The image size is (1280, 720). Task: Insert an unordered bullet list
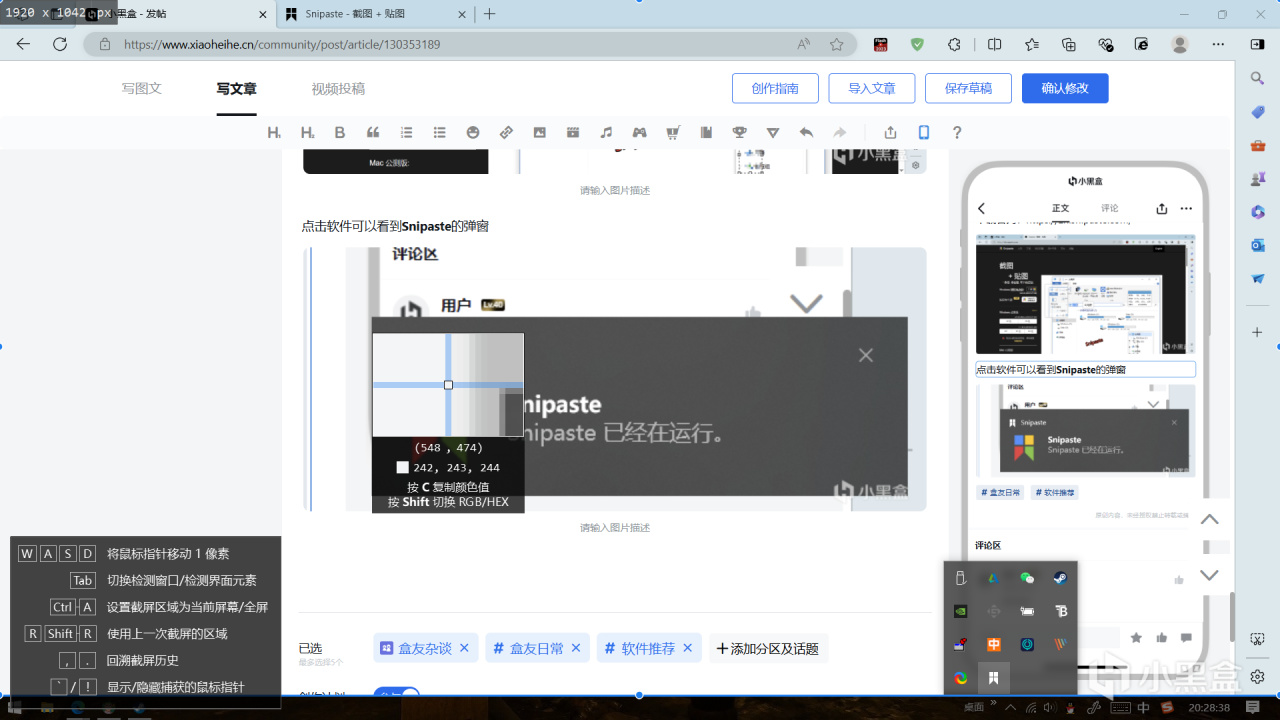[439, 132]
